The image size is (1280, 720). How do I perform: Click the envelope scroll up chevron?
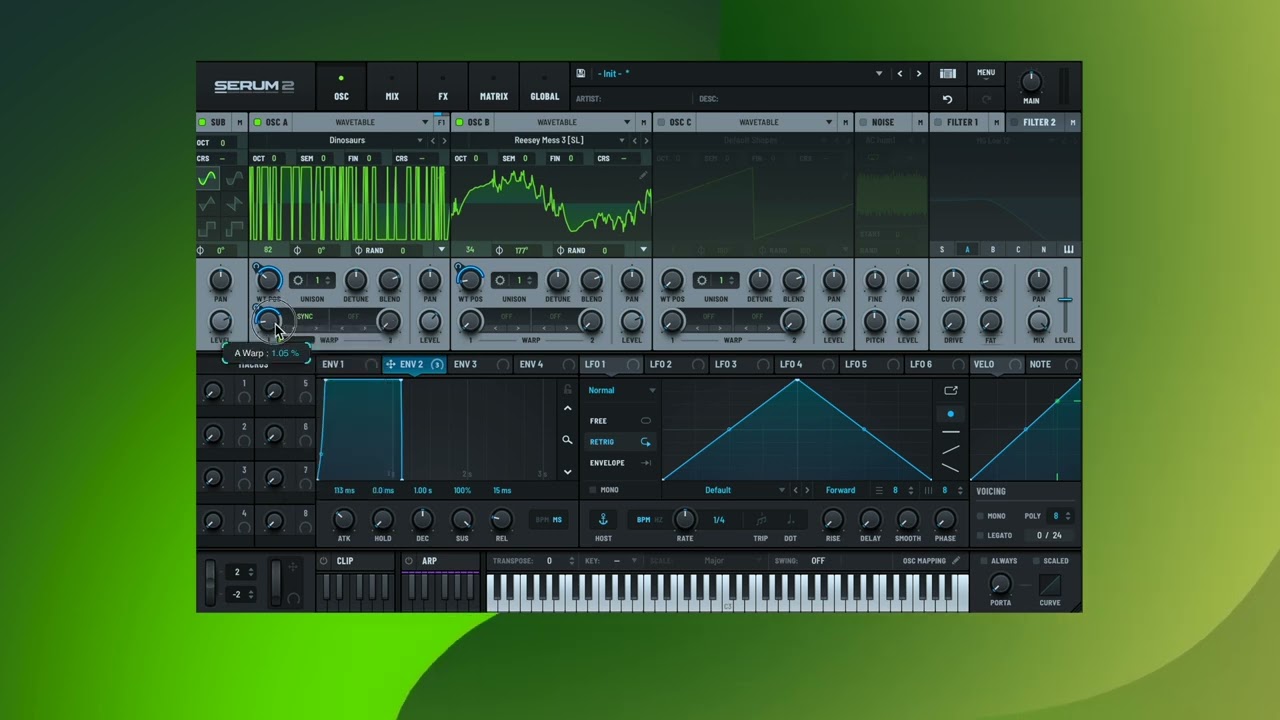coord(567,408)
